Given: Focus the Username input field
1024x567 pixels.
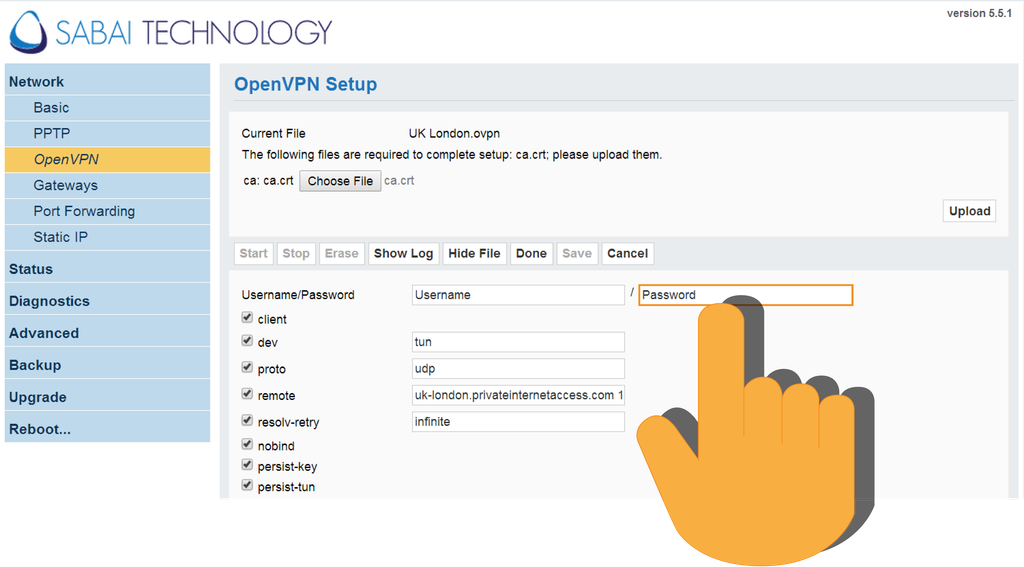Looking at the screenshot, I should (x=518, y=295).
